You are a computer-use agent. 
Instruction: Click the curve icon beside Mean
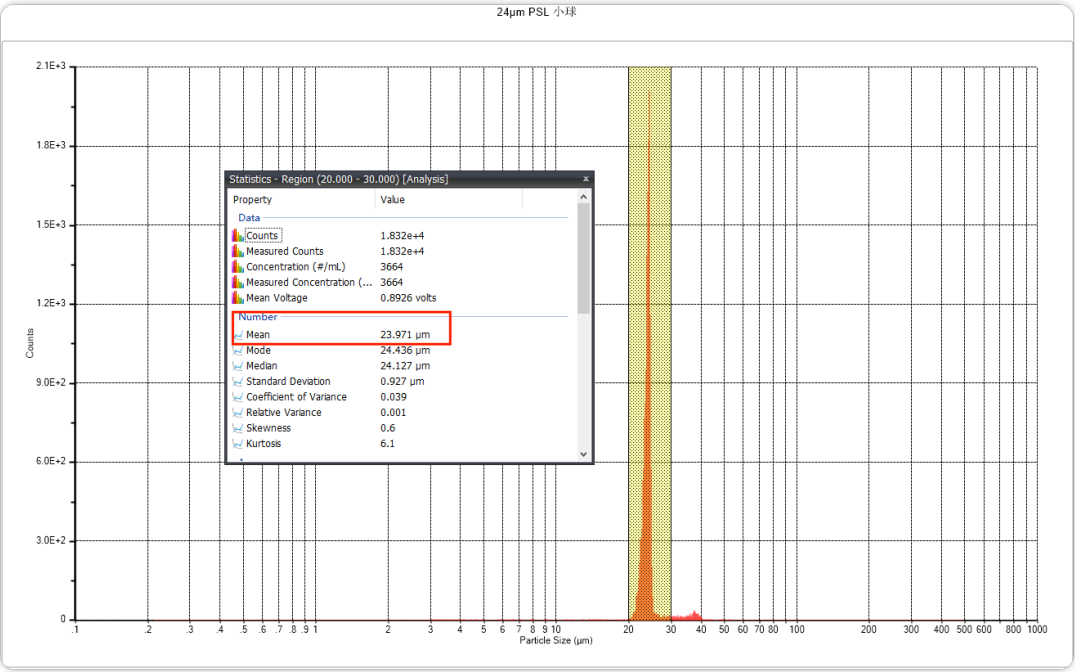pos(238,335)
